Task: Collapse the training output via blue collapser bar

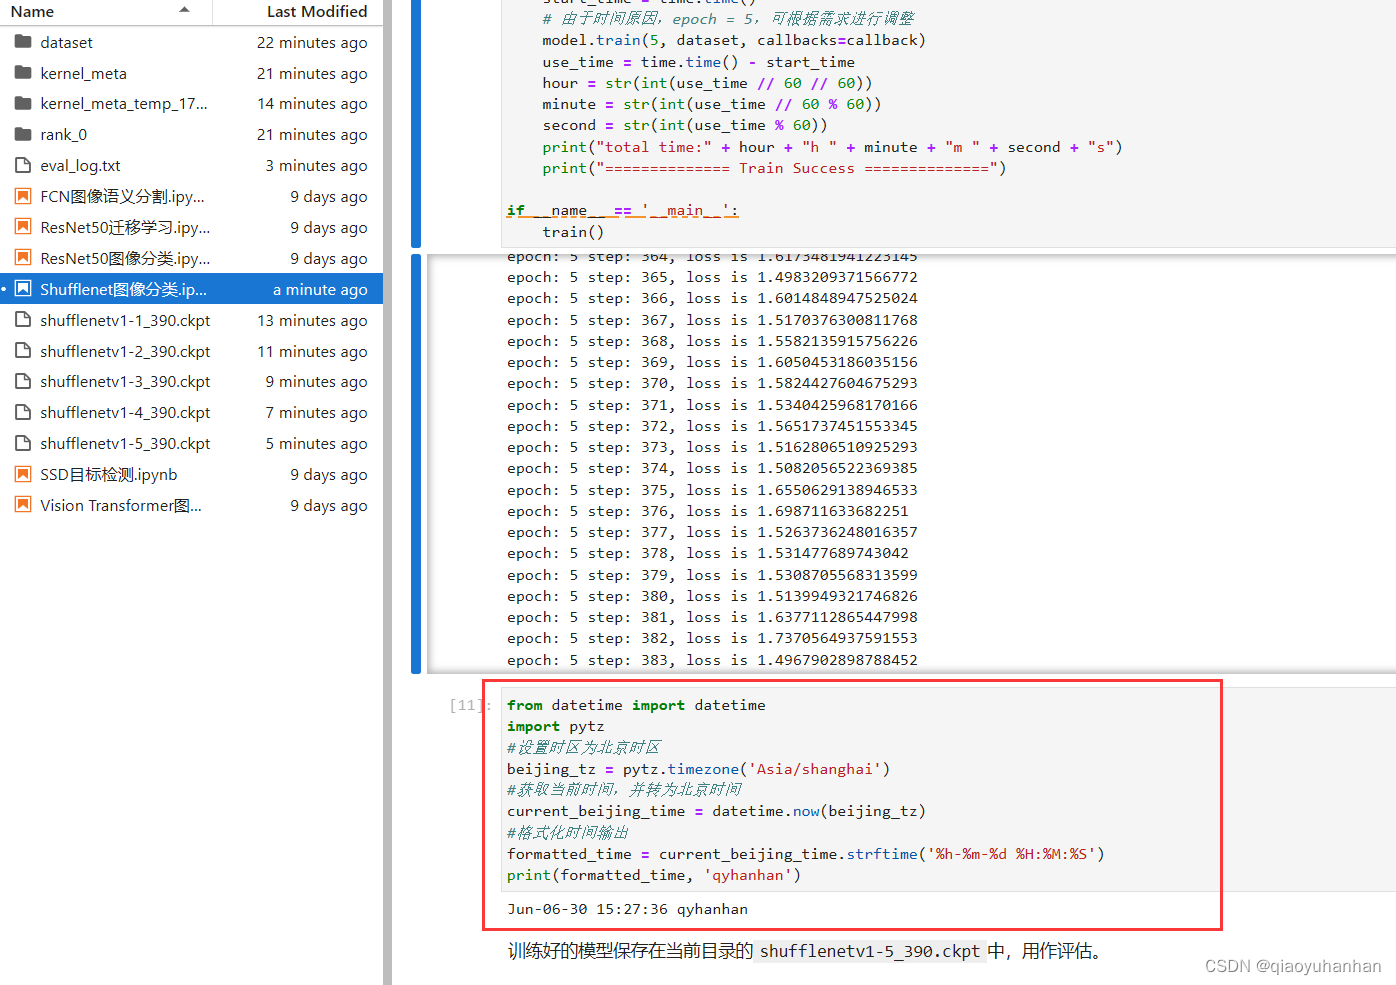Action: click(416, 464)
